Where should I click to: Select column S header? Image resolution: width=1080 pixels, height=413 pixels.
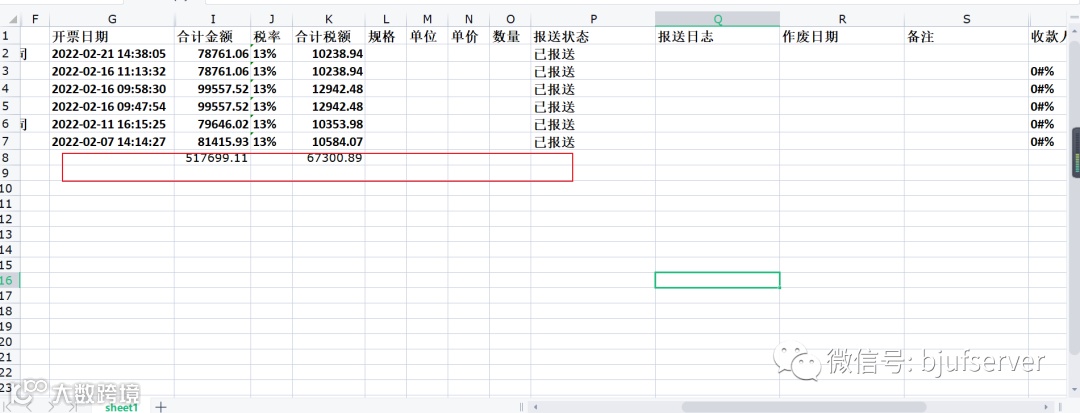[966, 19]
